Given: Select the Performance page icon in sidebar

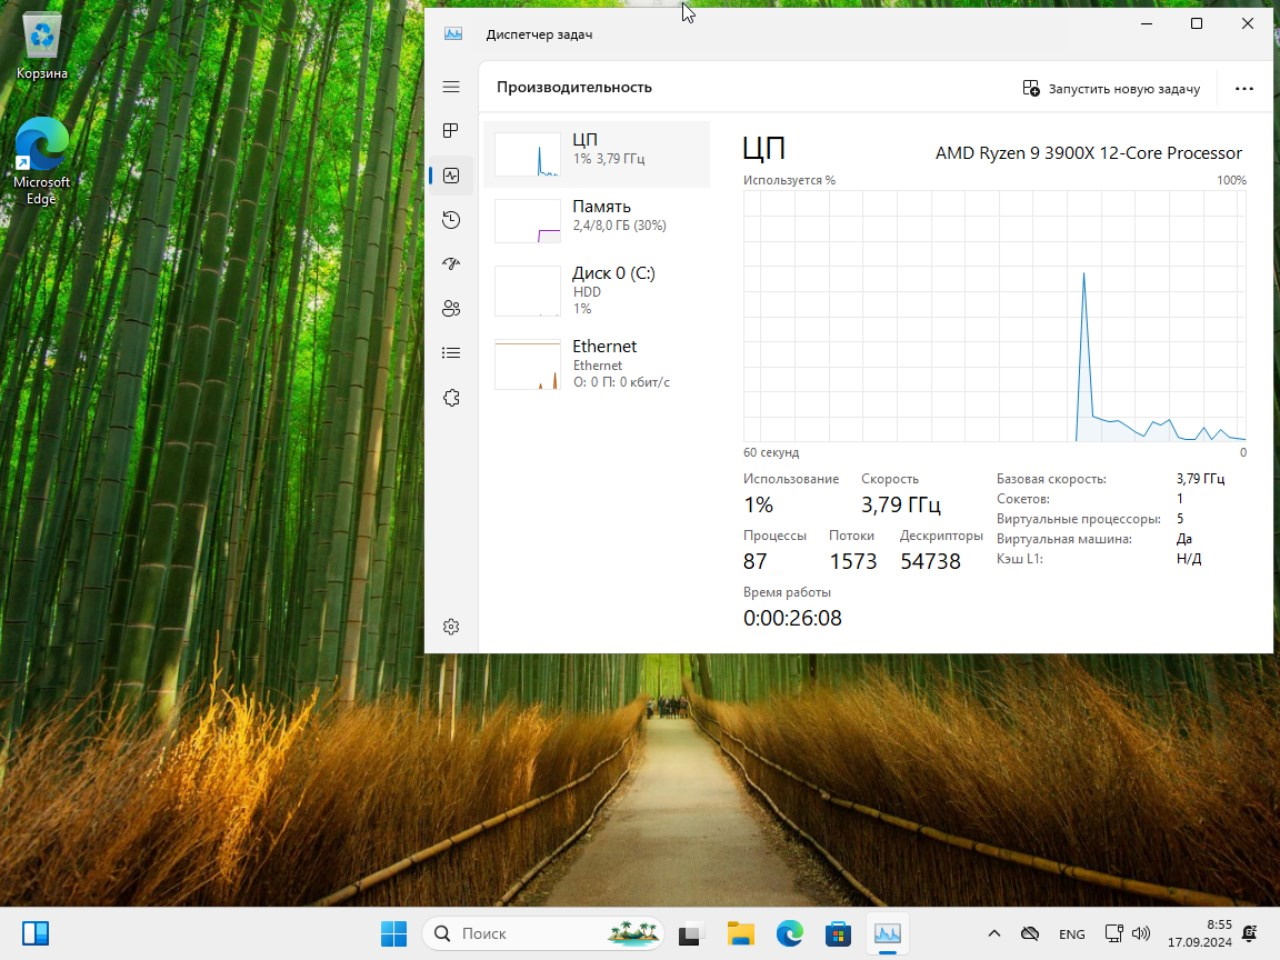Looking at the screenshot, I should coord(451,176).
